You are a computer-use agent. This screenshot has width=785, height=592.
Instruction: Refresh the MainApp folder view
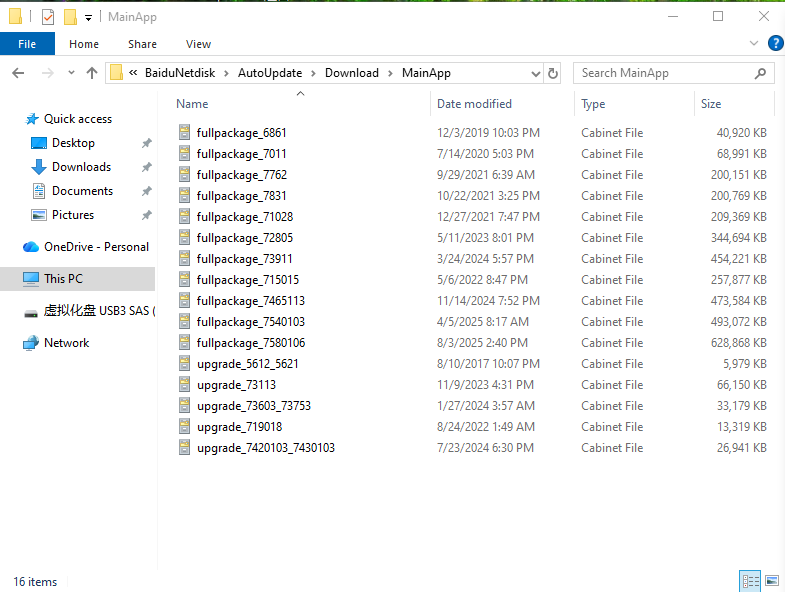tap(553, 73)
